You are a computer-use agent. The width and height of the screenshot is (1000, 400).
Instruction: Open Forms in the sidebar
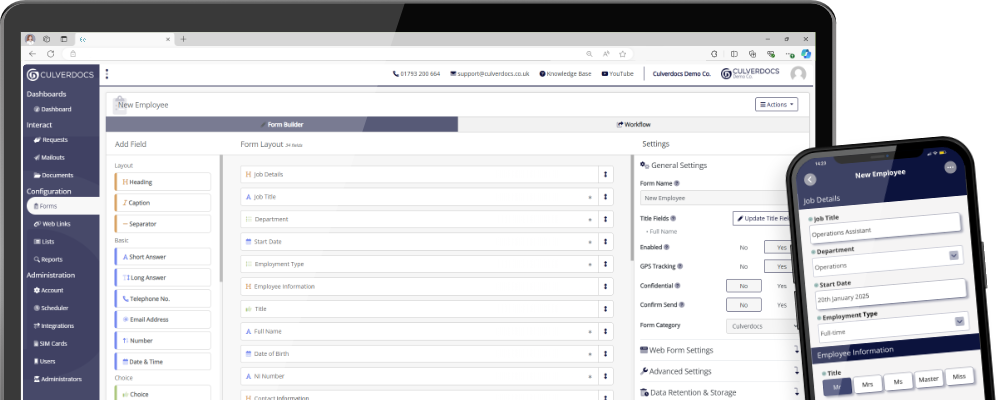[x=63, y=206]
